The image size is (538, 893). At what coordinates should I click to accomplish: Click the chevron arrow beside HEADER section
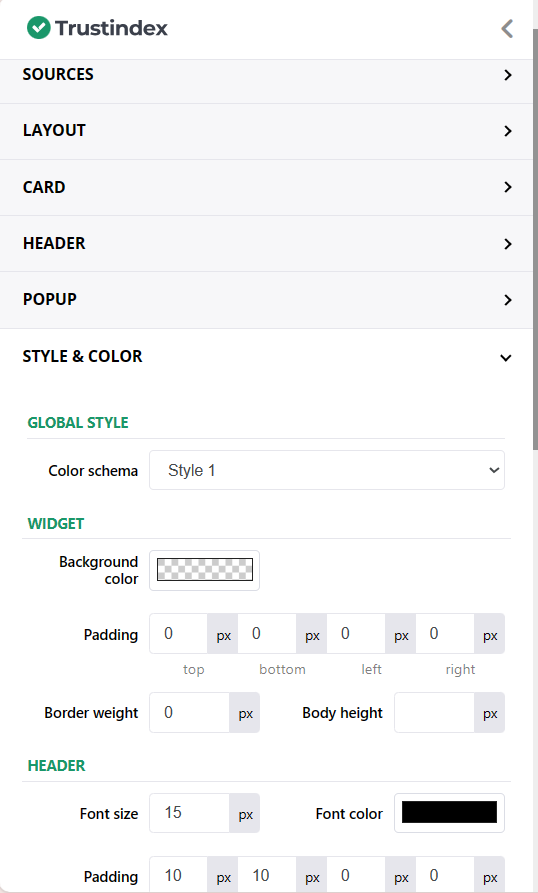click(507, 244)
